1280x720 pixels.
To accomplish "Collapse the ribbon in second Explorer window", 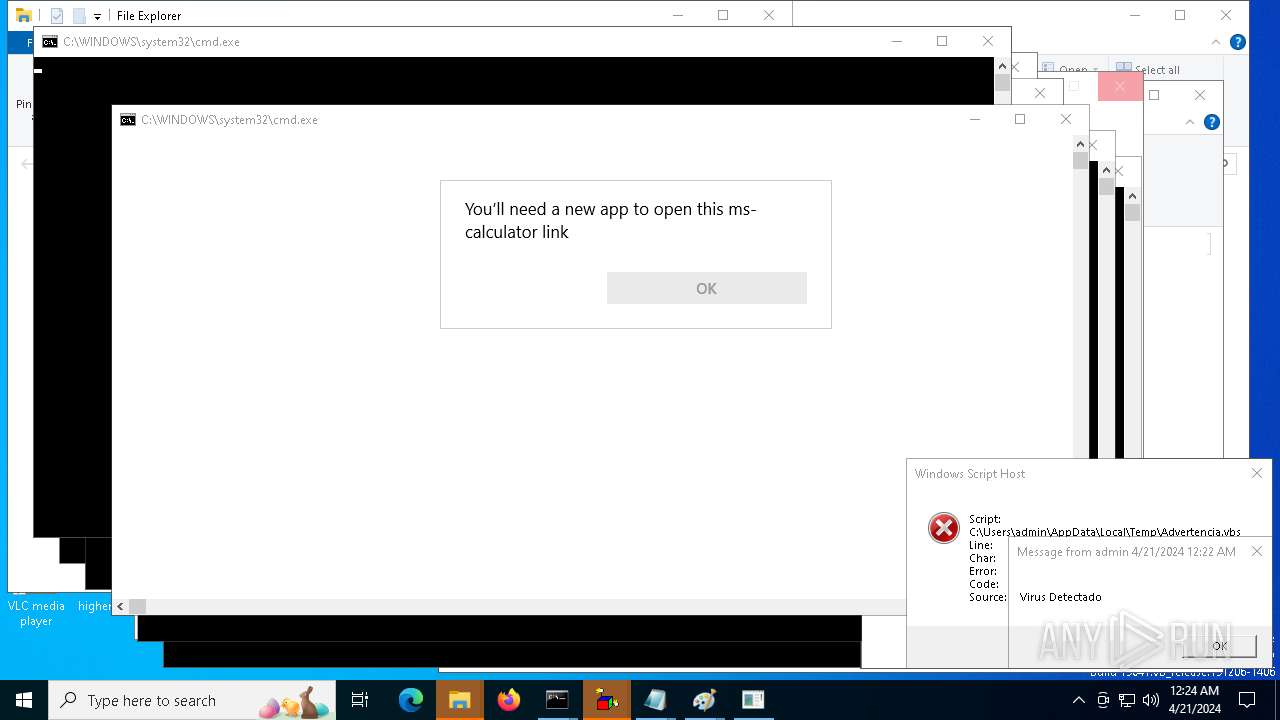I will 1190,122.
